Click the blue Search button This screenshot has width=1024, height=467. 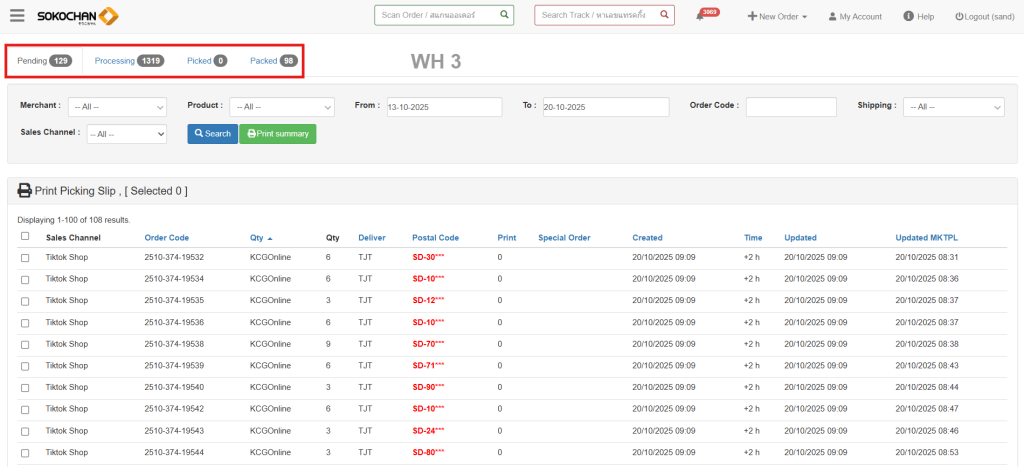coord(212,134)
